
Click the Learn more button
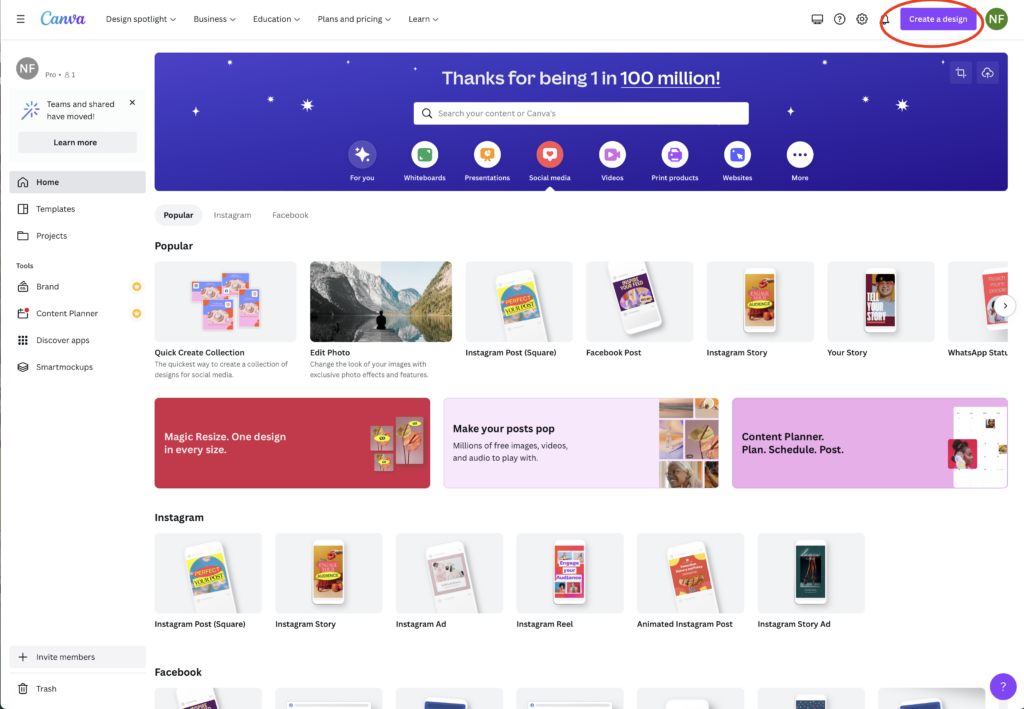click(x=75, y=142)
